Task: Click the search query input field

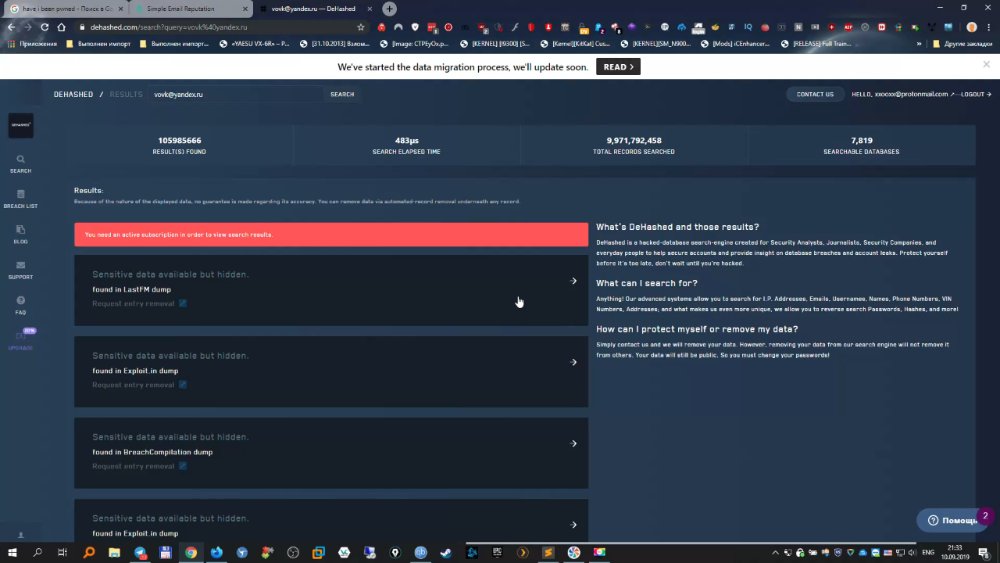Action: [235, 94]
